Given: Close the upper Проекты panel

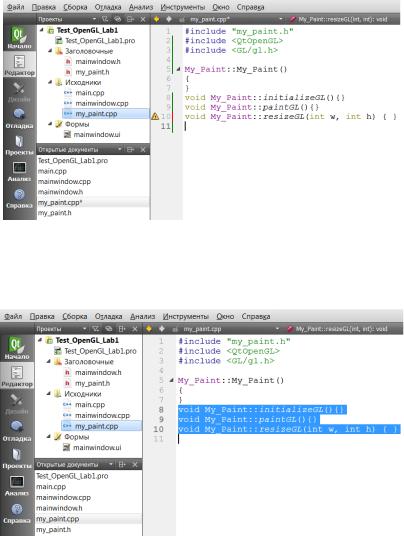Looking at the screenshot, I should pos(143,19).
